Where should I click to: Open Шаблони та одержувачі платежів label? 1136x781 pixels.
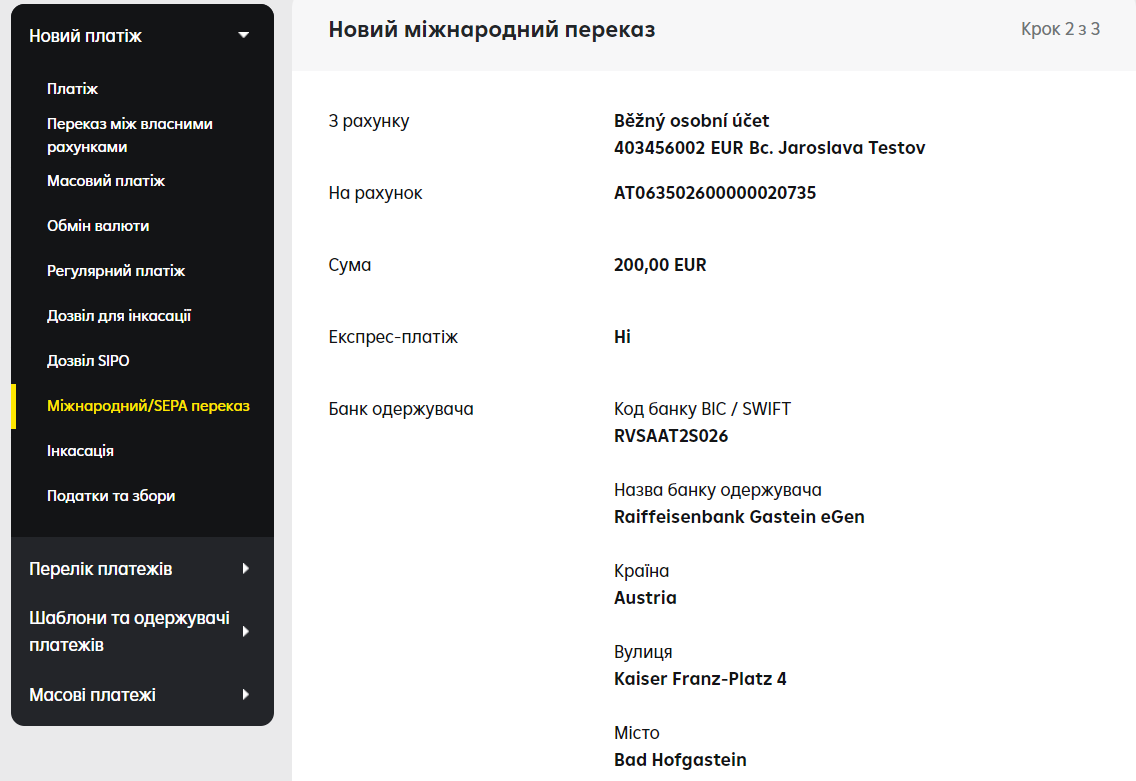point(129,631)
